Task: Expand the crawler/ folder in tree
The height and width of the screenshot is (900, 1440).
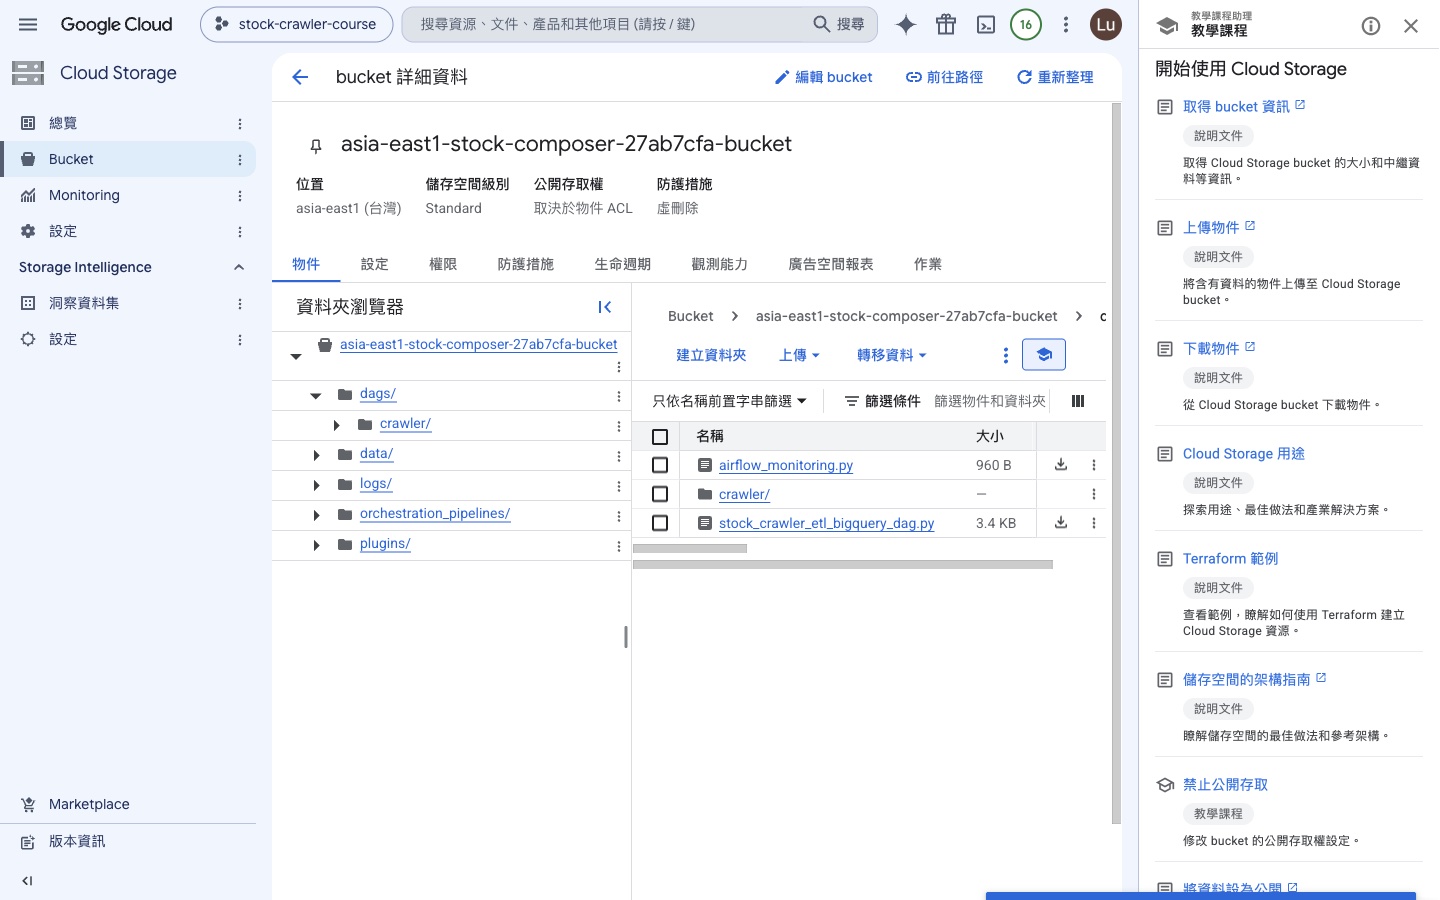Action: [x=336, y=426]
